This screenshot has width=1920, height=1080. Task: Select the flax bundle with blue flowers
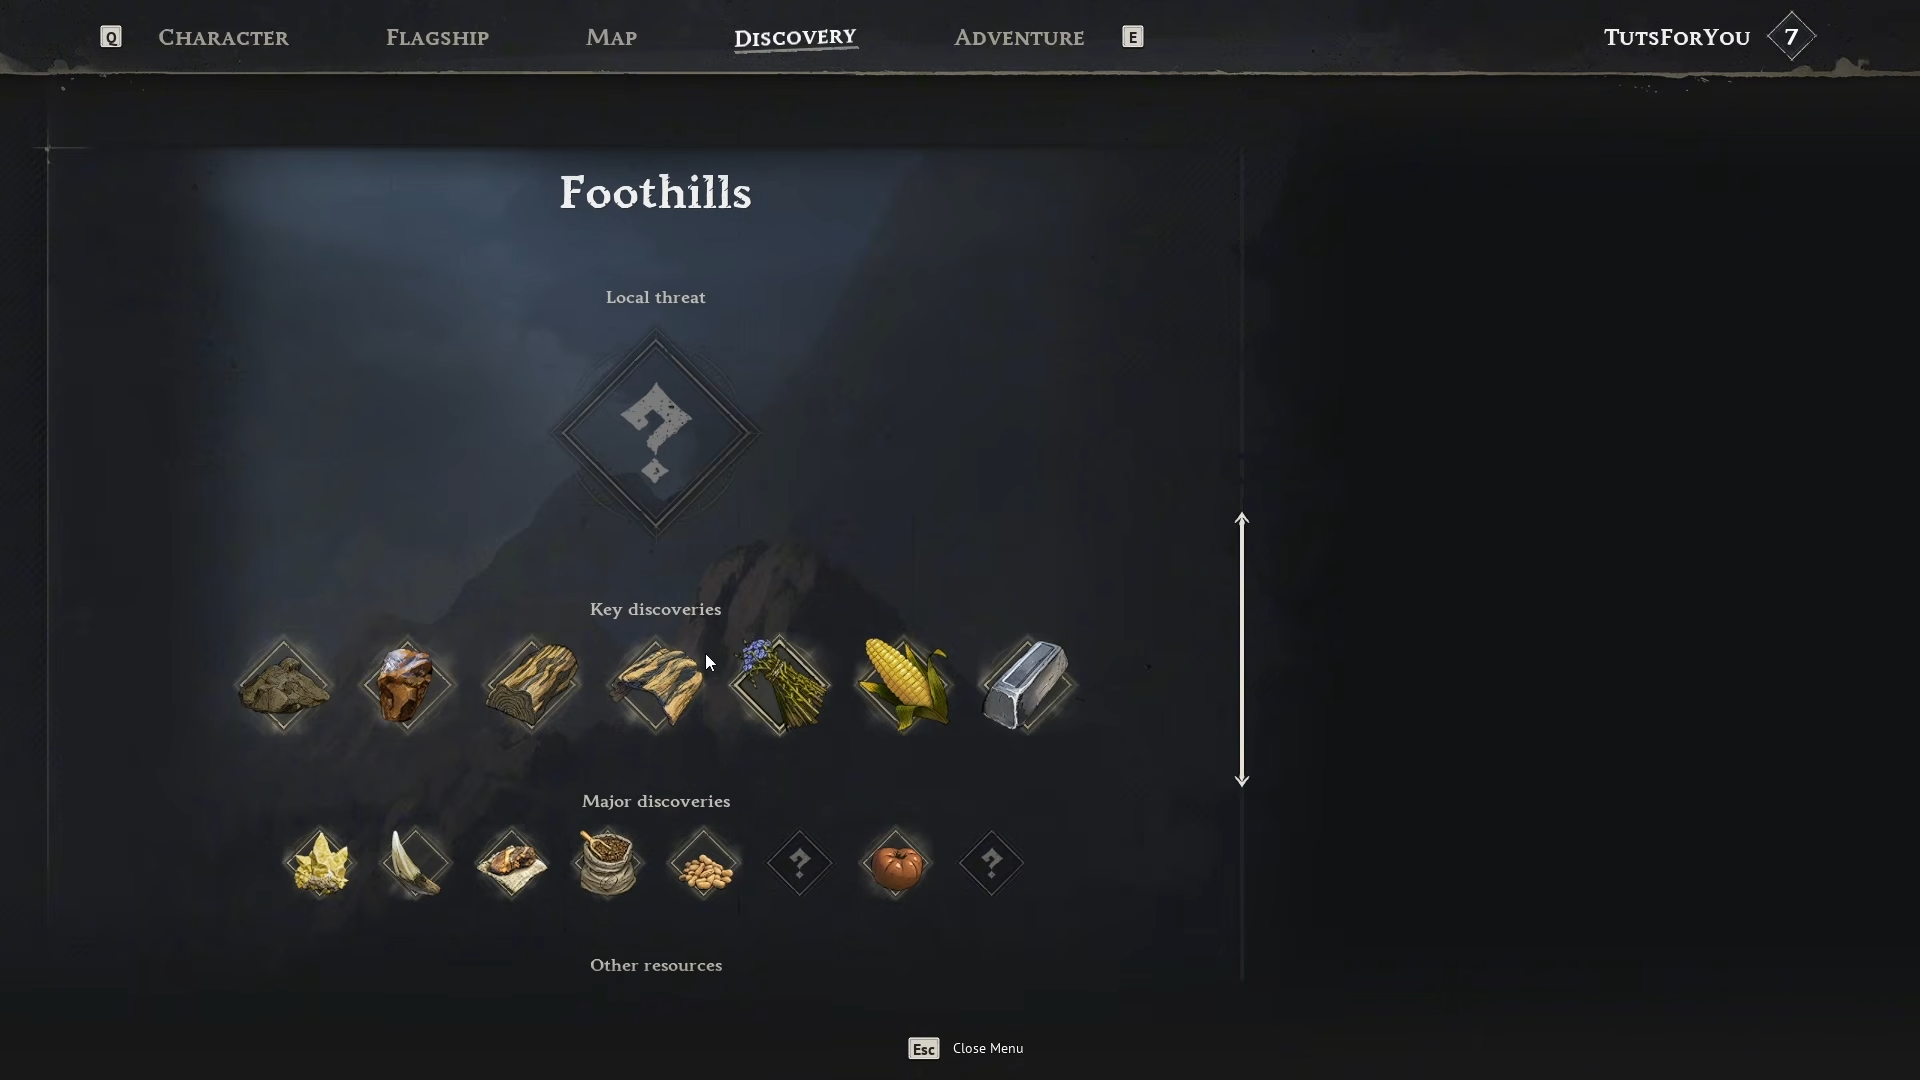779,686
